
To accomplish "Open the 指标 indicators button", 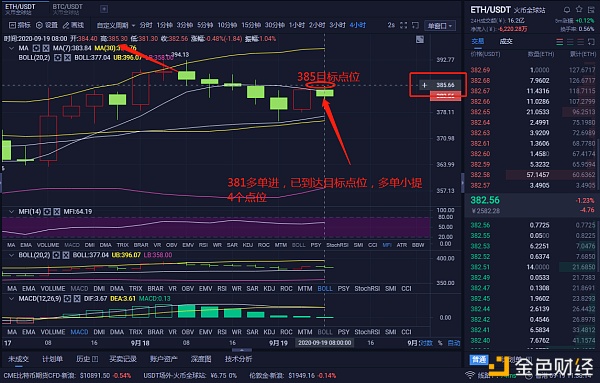I will 19,25.
